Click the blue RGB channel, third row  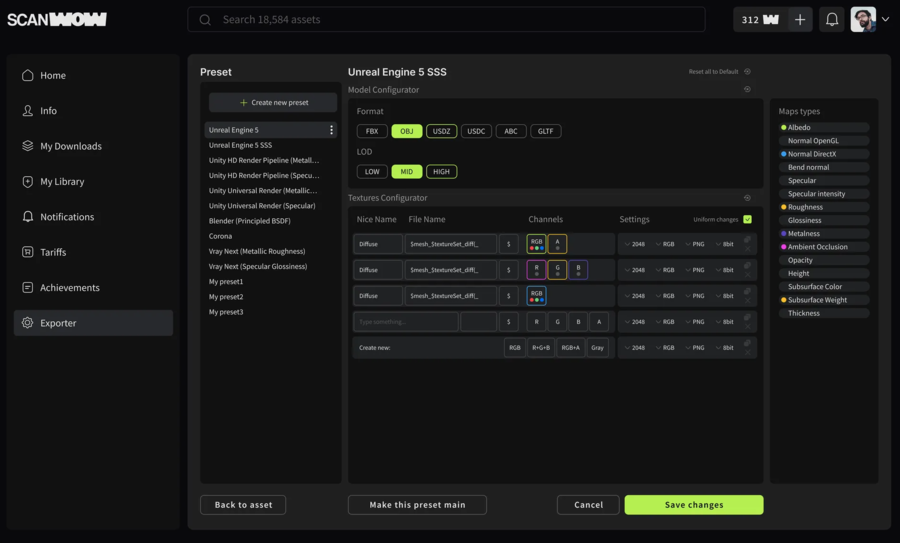tap(537, 296)
